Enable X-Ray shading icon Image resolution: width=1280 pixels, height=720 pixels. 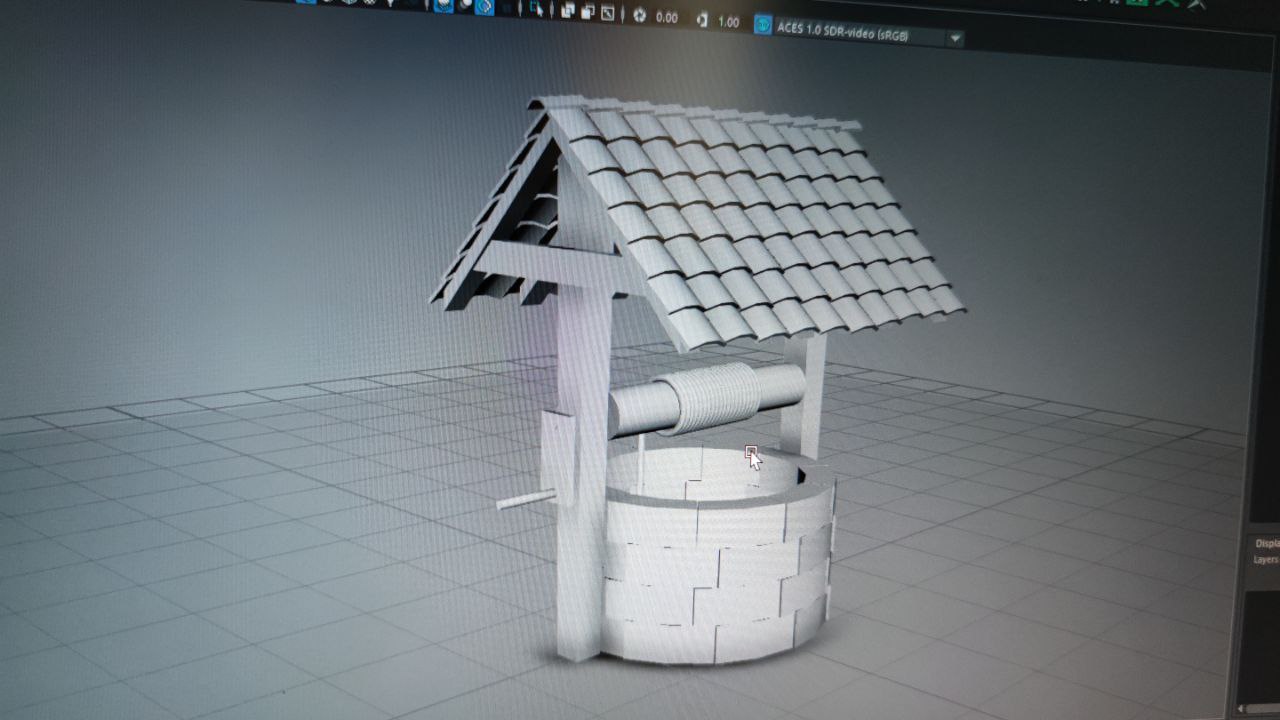[568, 11]
